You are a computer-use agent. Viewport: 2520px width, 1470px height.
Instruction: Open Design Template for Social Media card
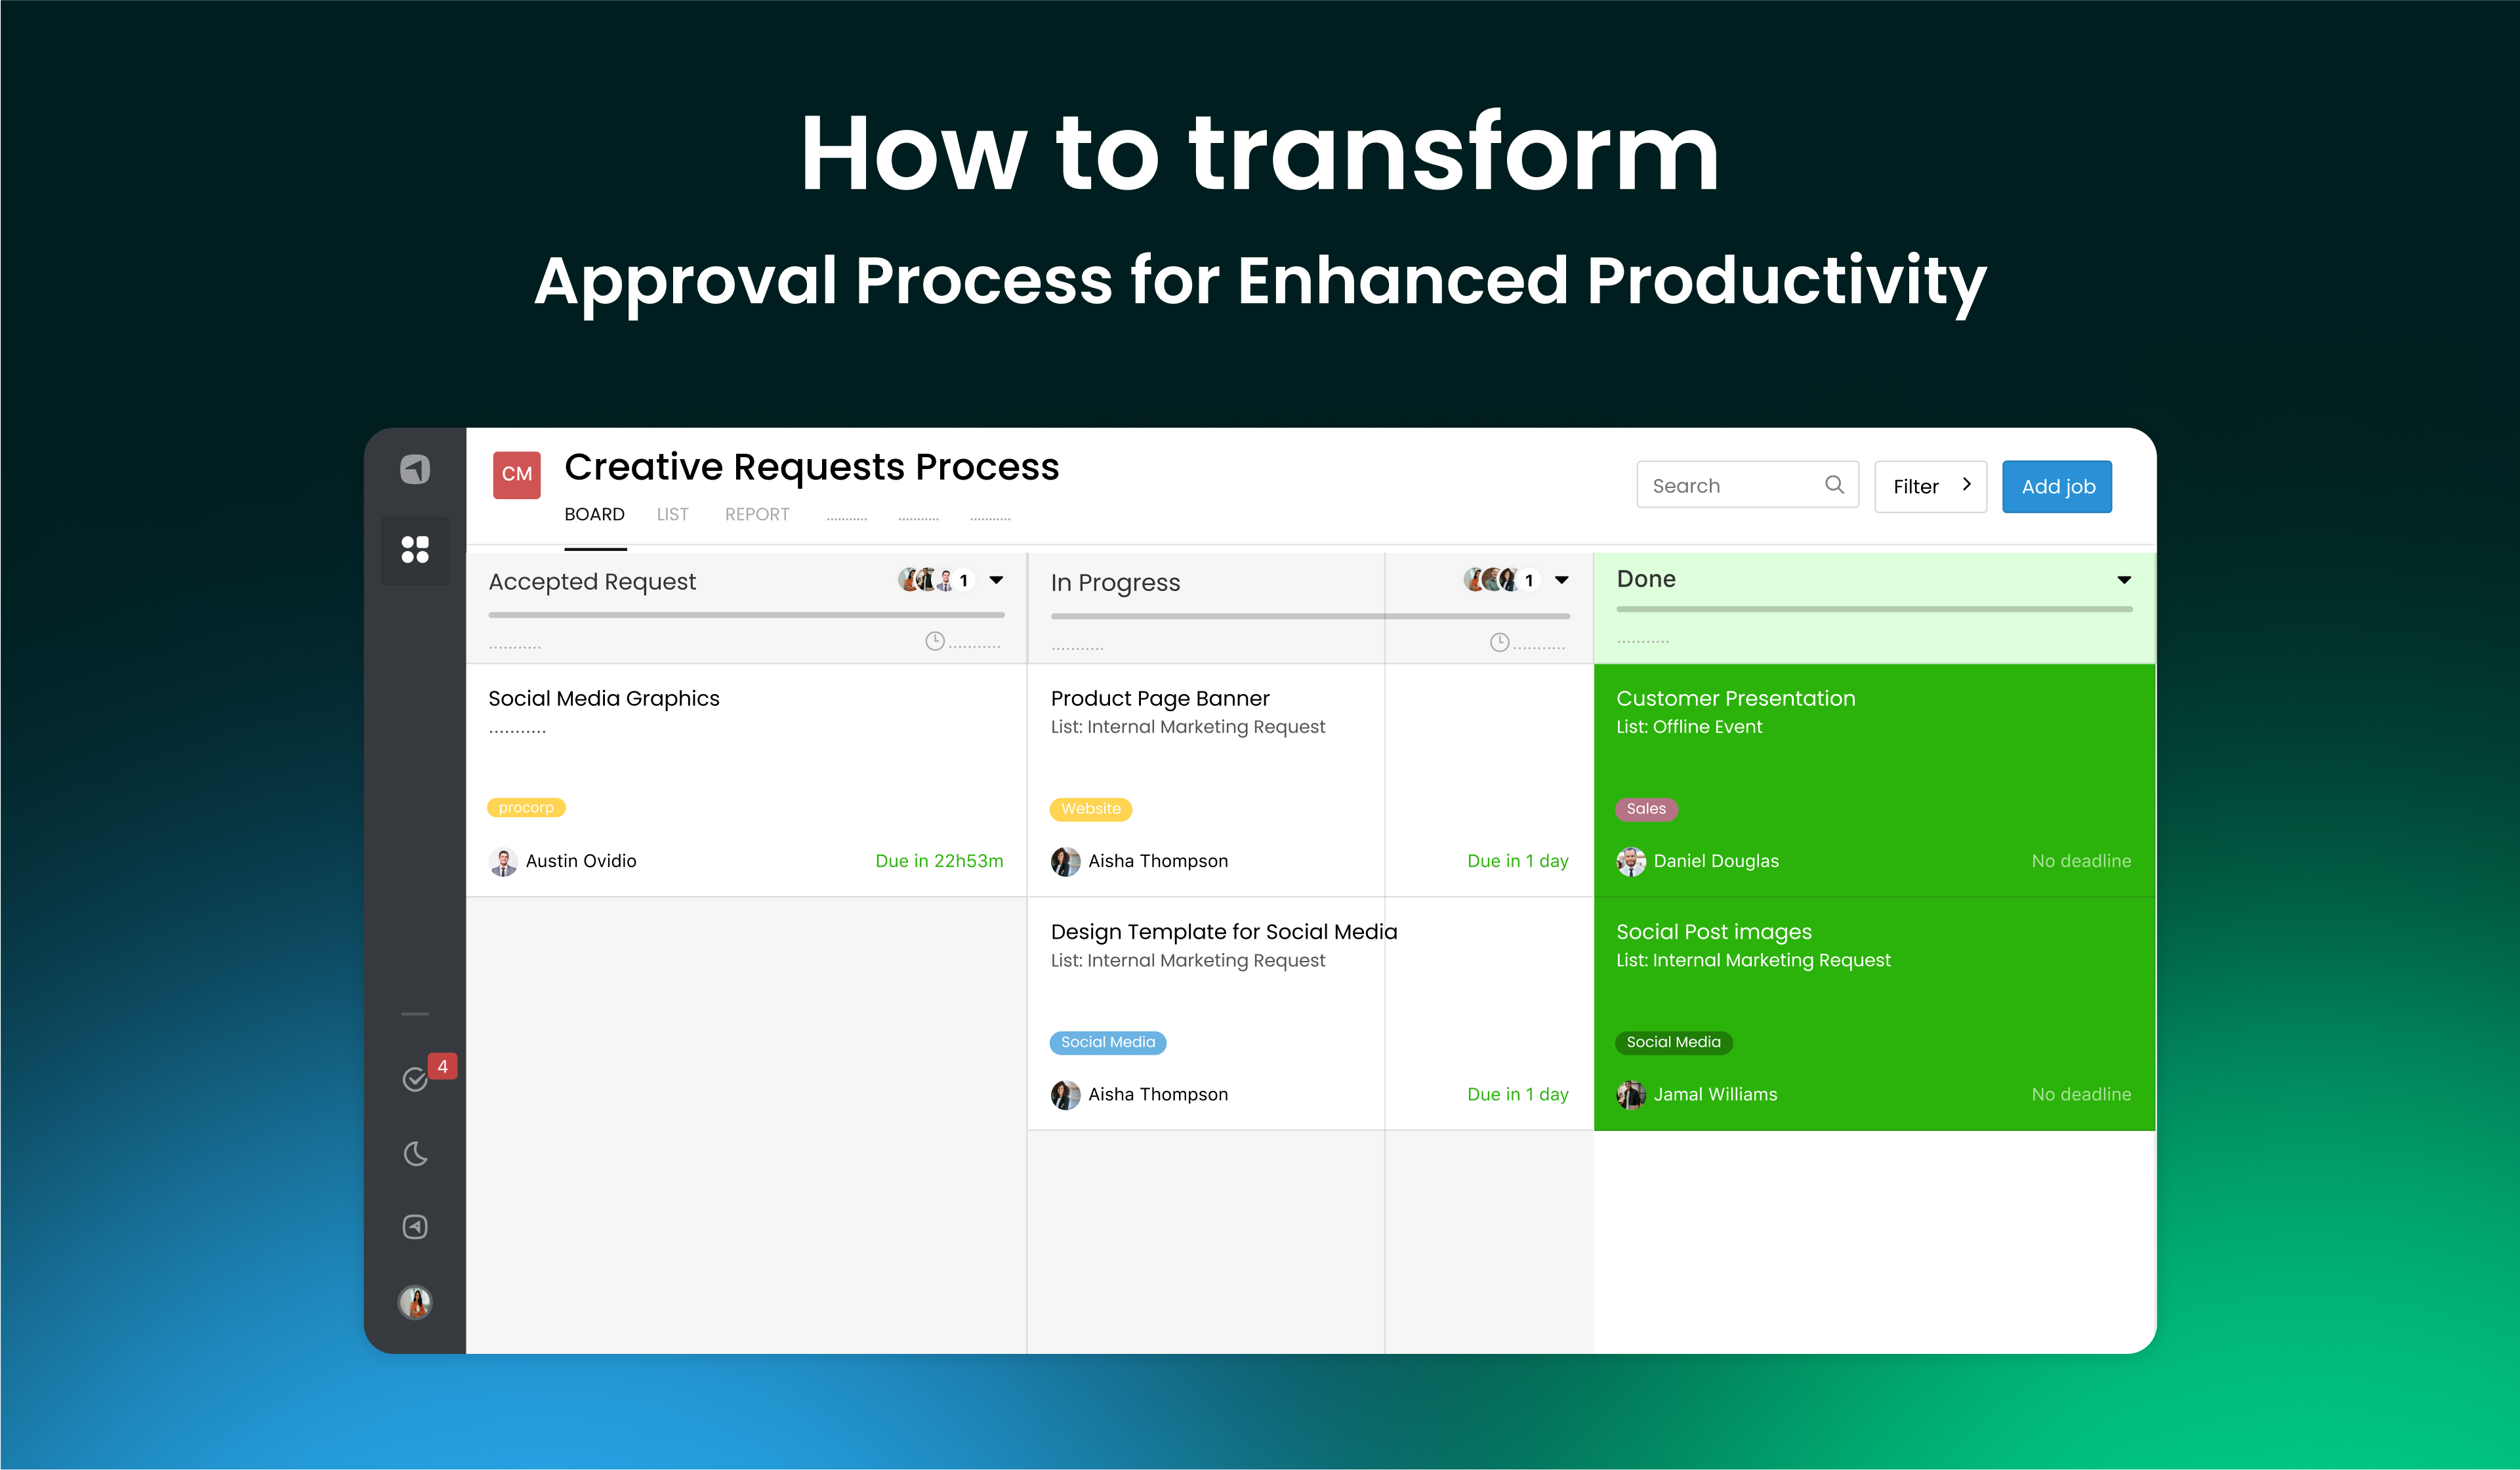tap(1310, 1014)
